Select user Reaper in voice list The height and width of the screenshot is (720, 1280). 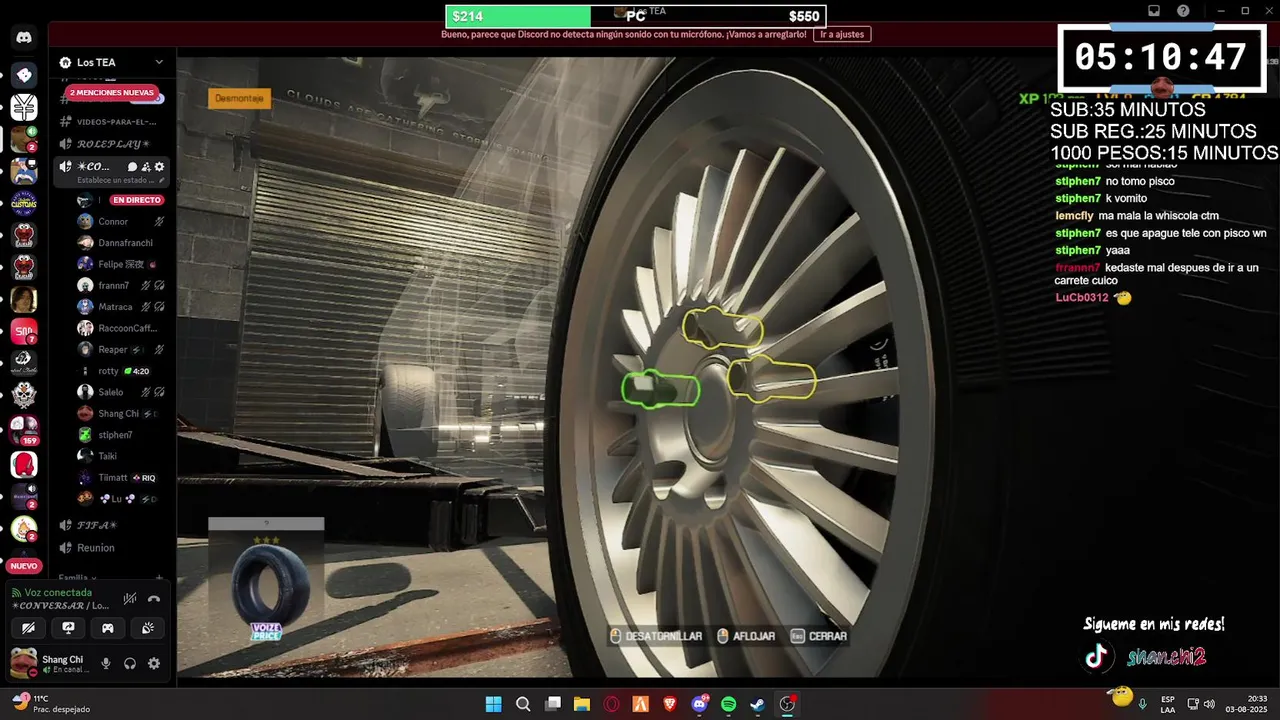pos(120,350)
